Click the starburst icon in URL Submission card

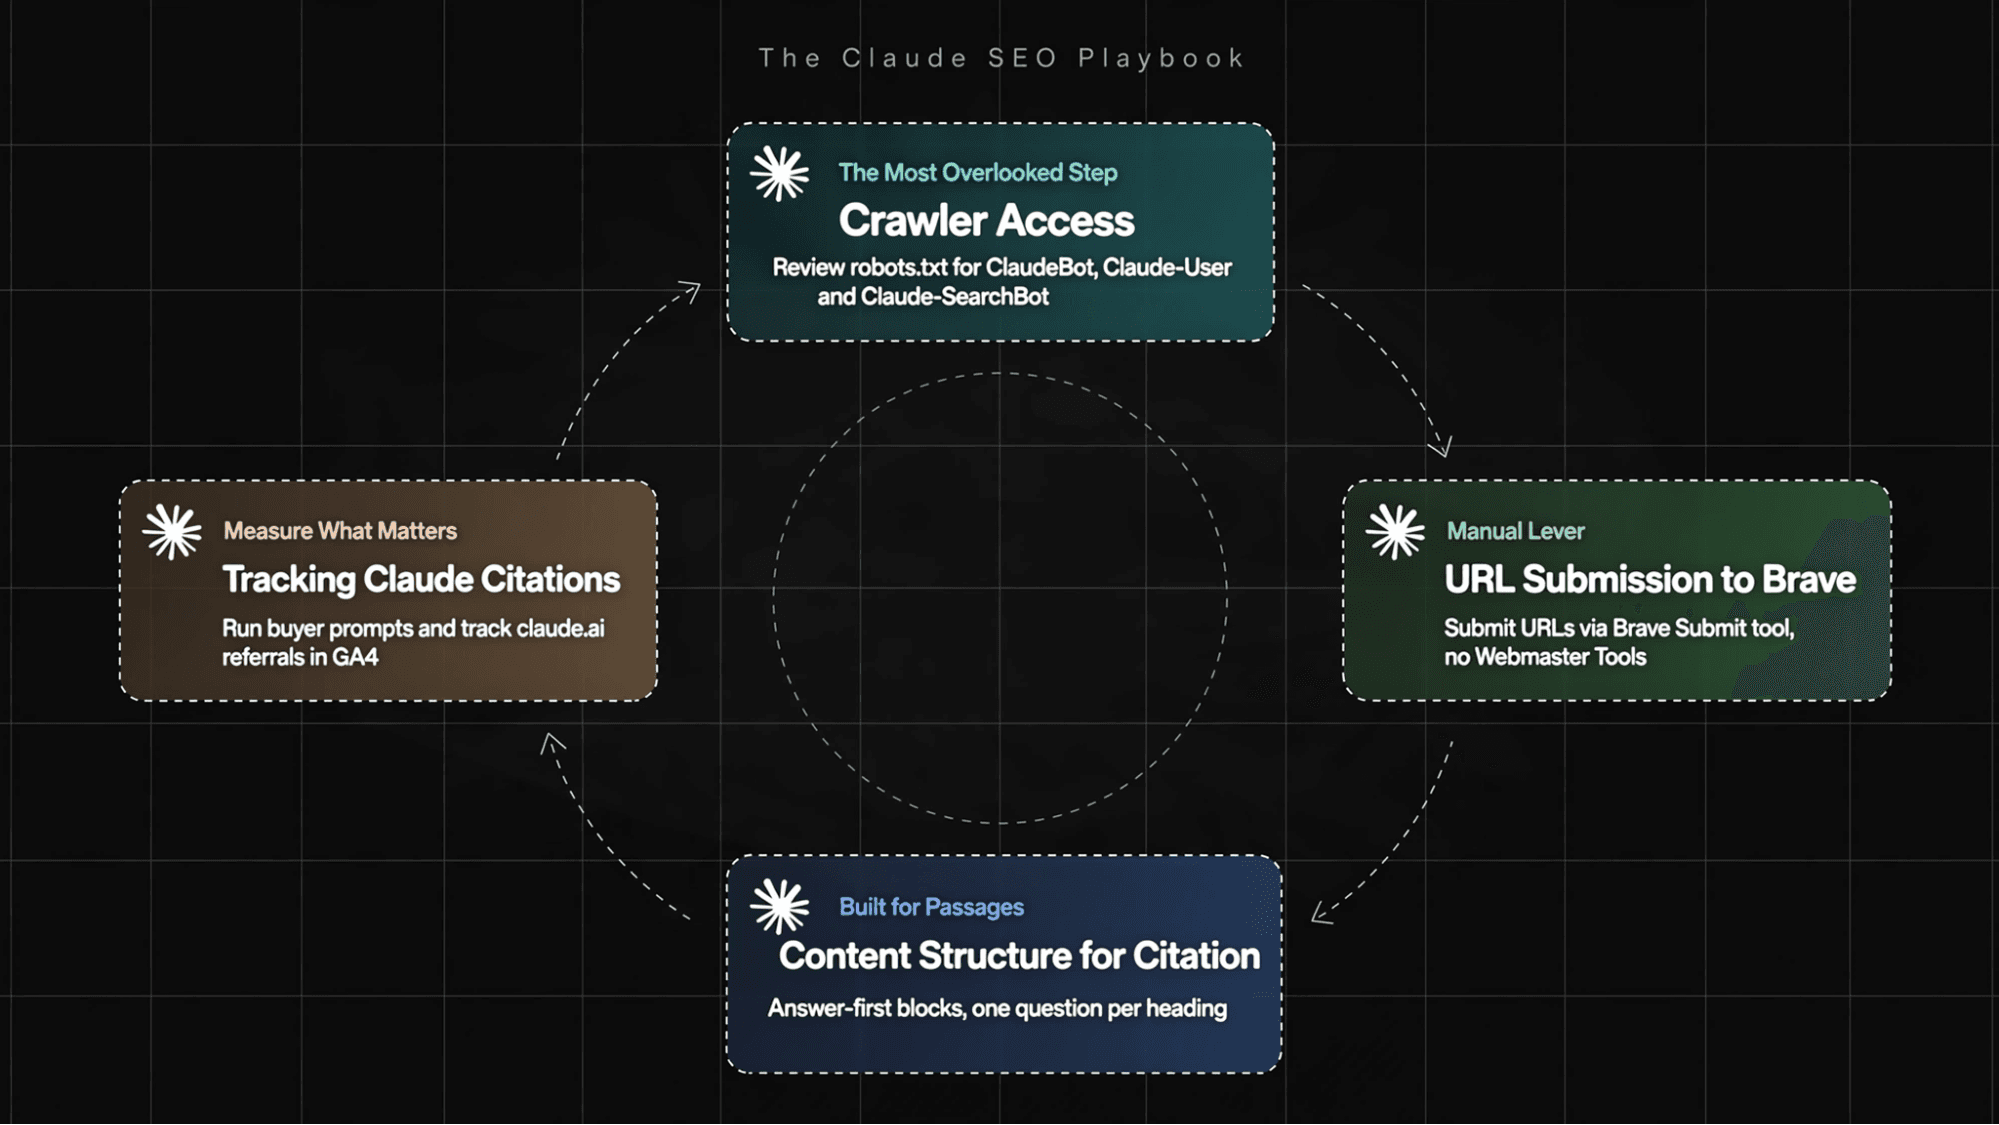[x=1395, y=531]
